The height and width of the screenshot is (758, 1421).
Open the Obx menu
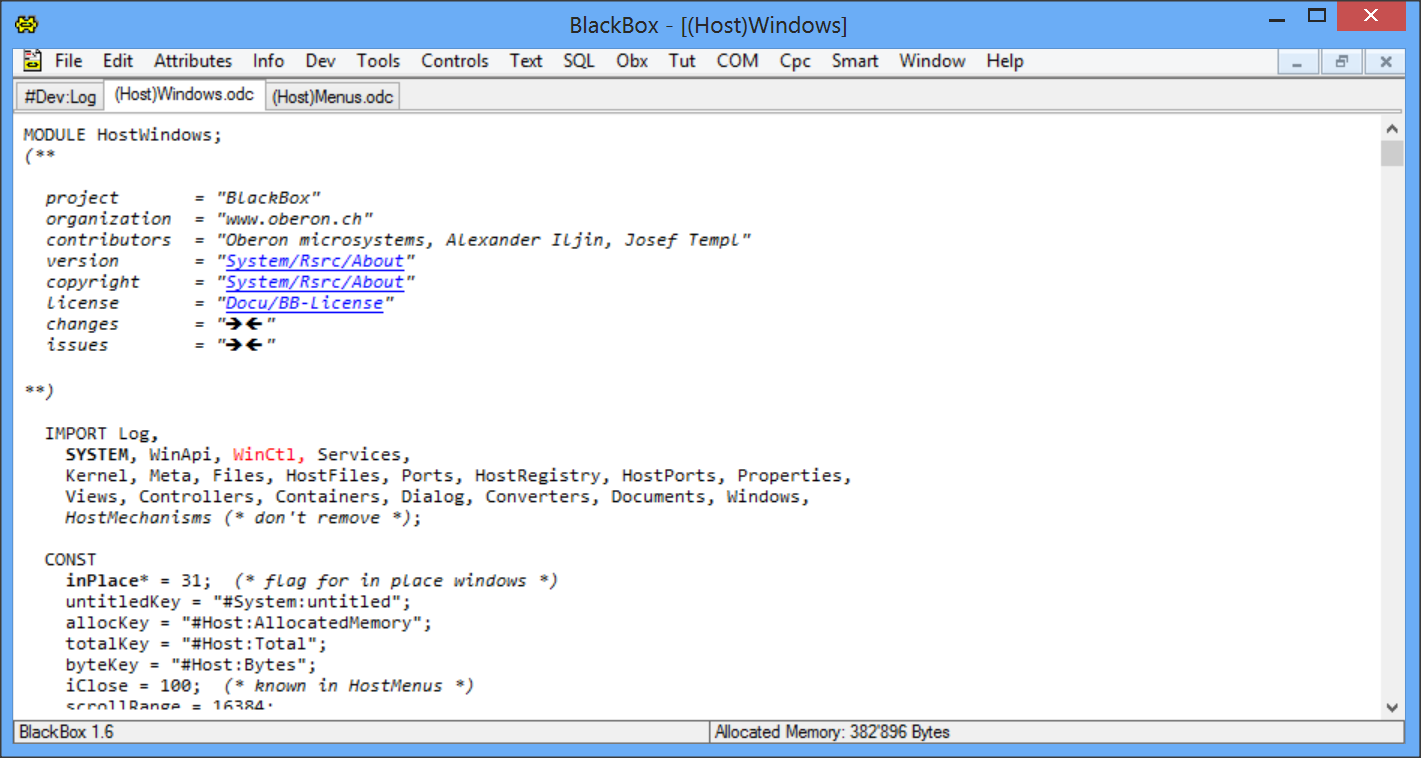tap(631, 61)
